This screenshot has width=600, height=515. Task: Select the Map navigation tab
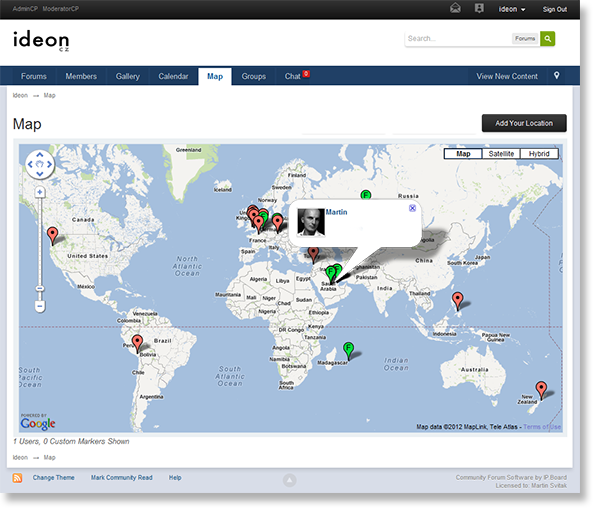point(215,76)
